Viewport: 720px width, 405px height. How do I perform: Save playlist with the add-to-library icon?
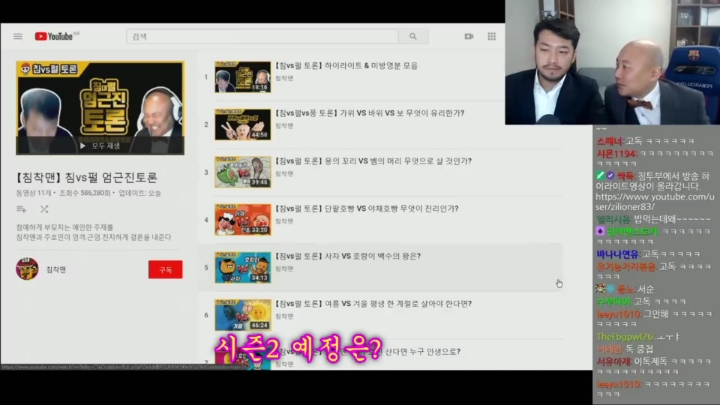[x=21, y=209]
